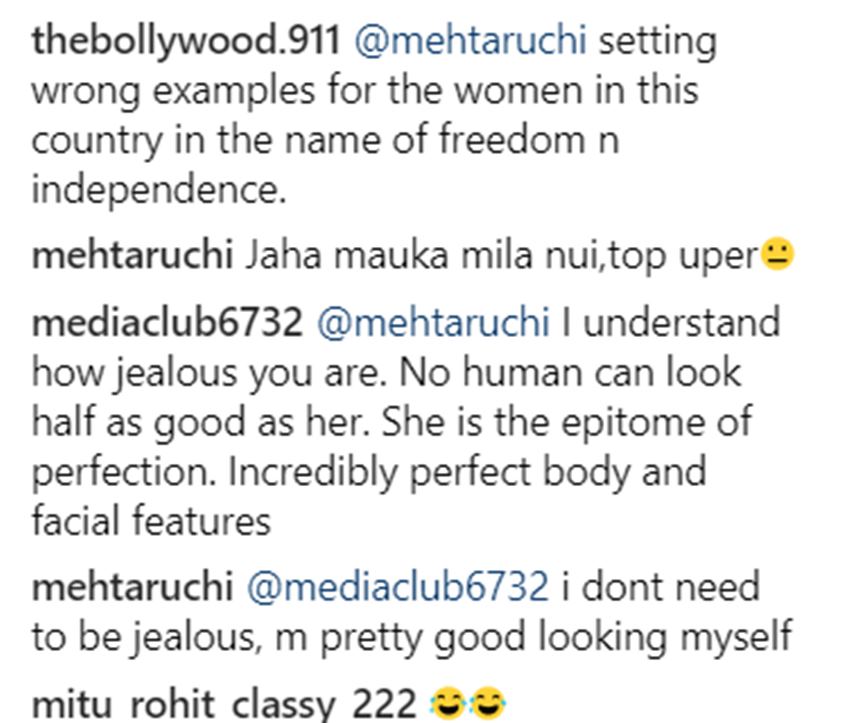Click the word 'independence.' in first comment
Viewport: 850px width, 723px height.
coord(158,189)
